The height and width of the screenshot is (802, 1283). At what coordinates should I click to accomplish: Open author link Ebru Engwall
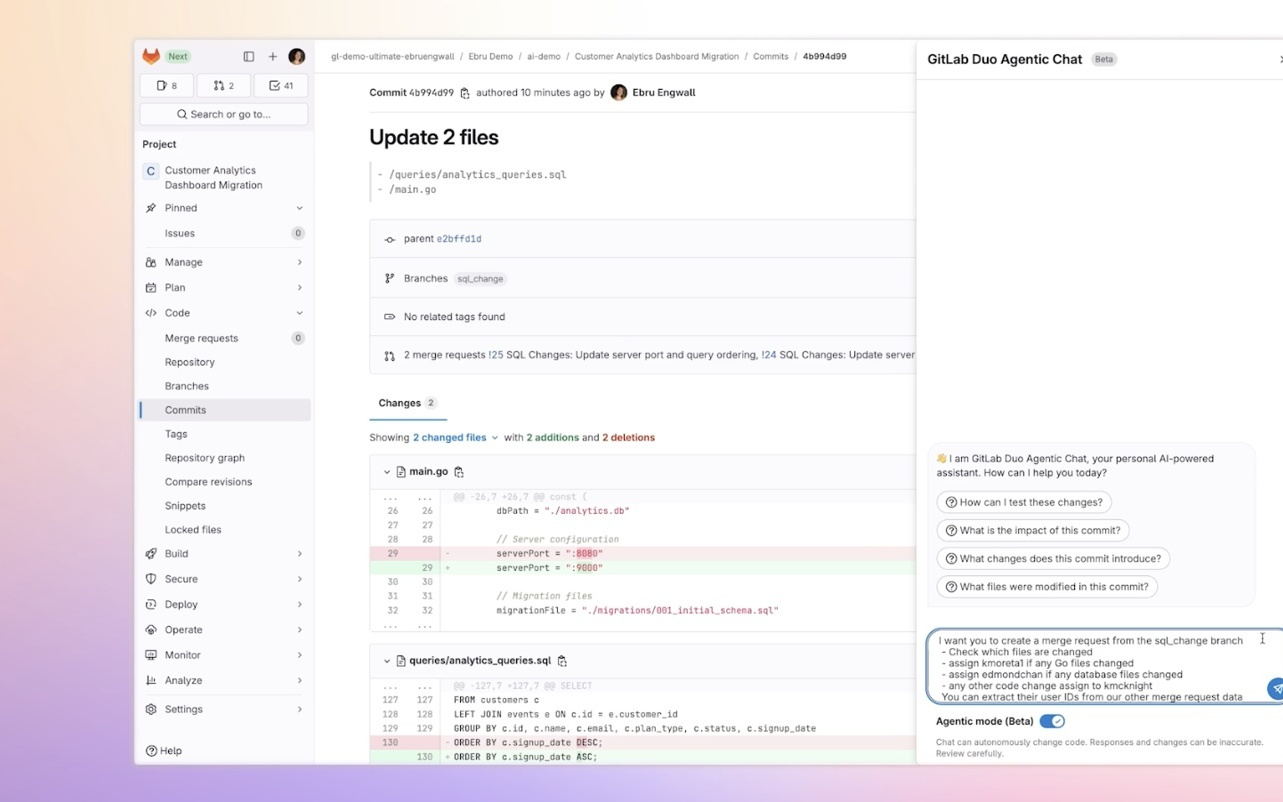point(664,92)
